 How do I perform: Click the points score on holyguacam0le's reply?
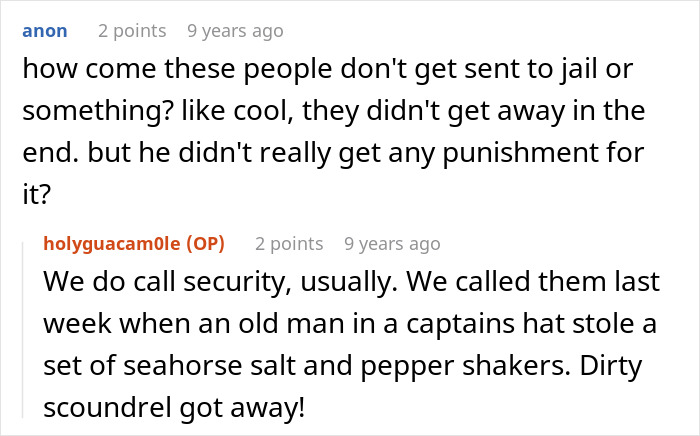tap(289, 244)
